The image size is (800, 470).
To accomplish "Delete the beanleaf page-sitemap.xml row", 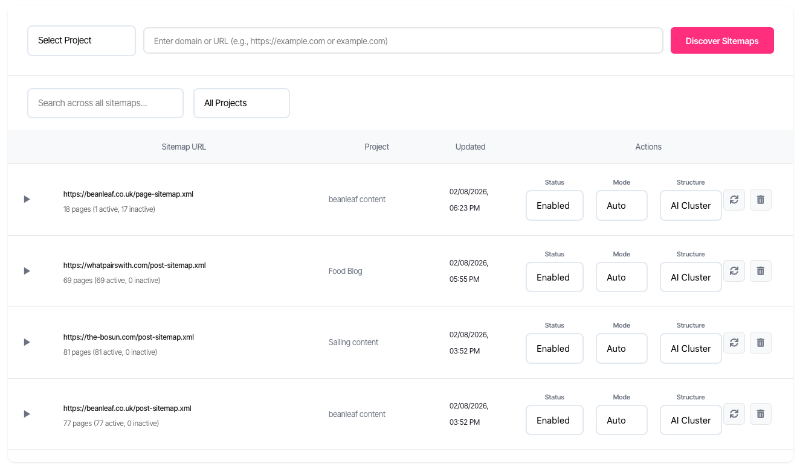I will tap(760, 200).
